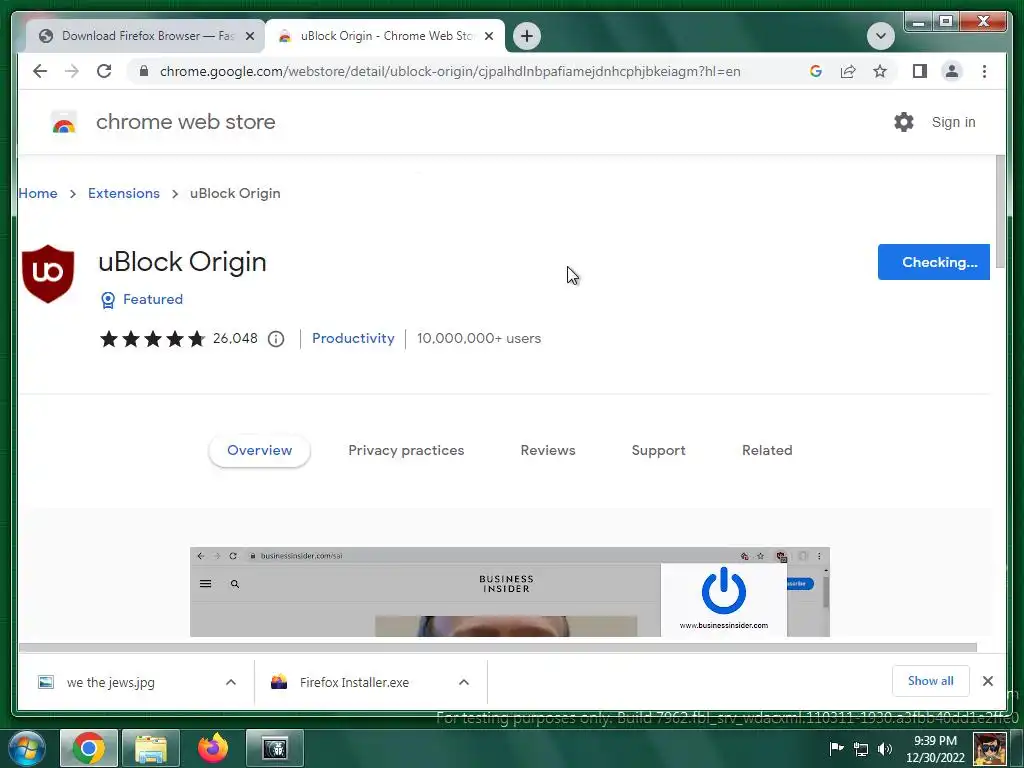Open the Google icon in address bar

816,71
